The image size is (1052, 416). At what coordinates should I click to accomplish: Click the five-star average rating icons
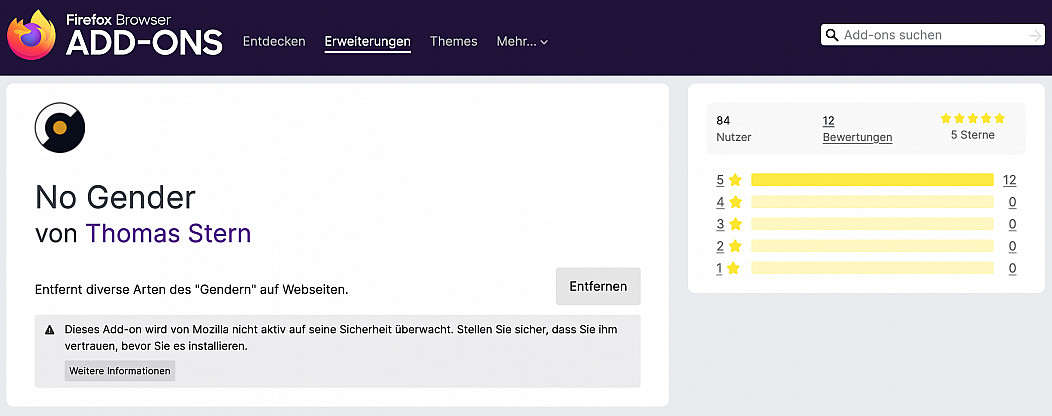coord(972,118)
